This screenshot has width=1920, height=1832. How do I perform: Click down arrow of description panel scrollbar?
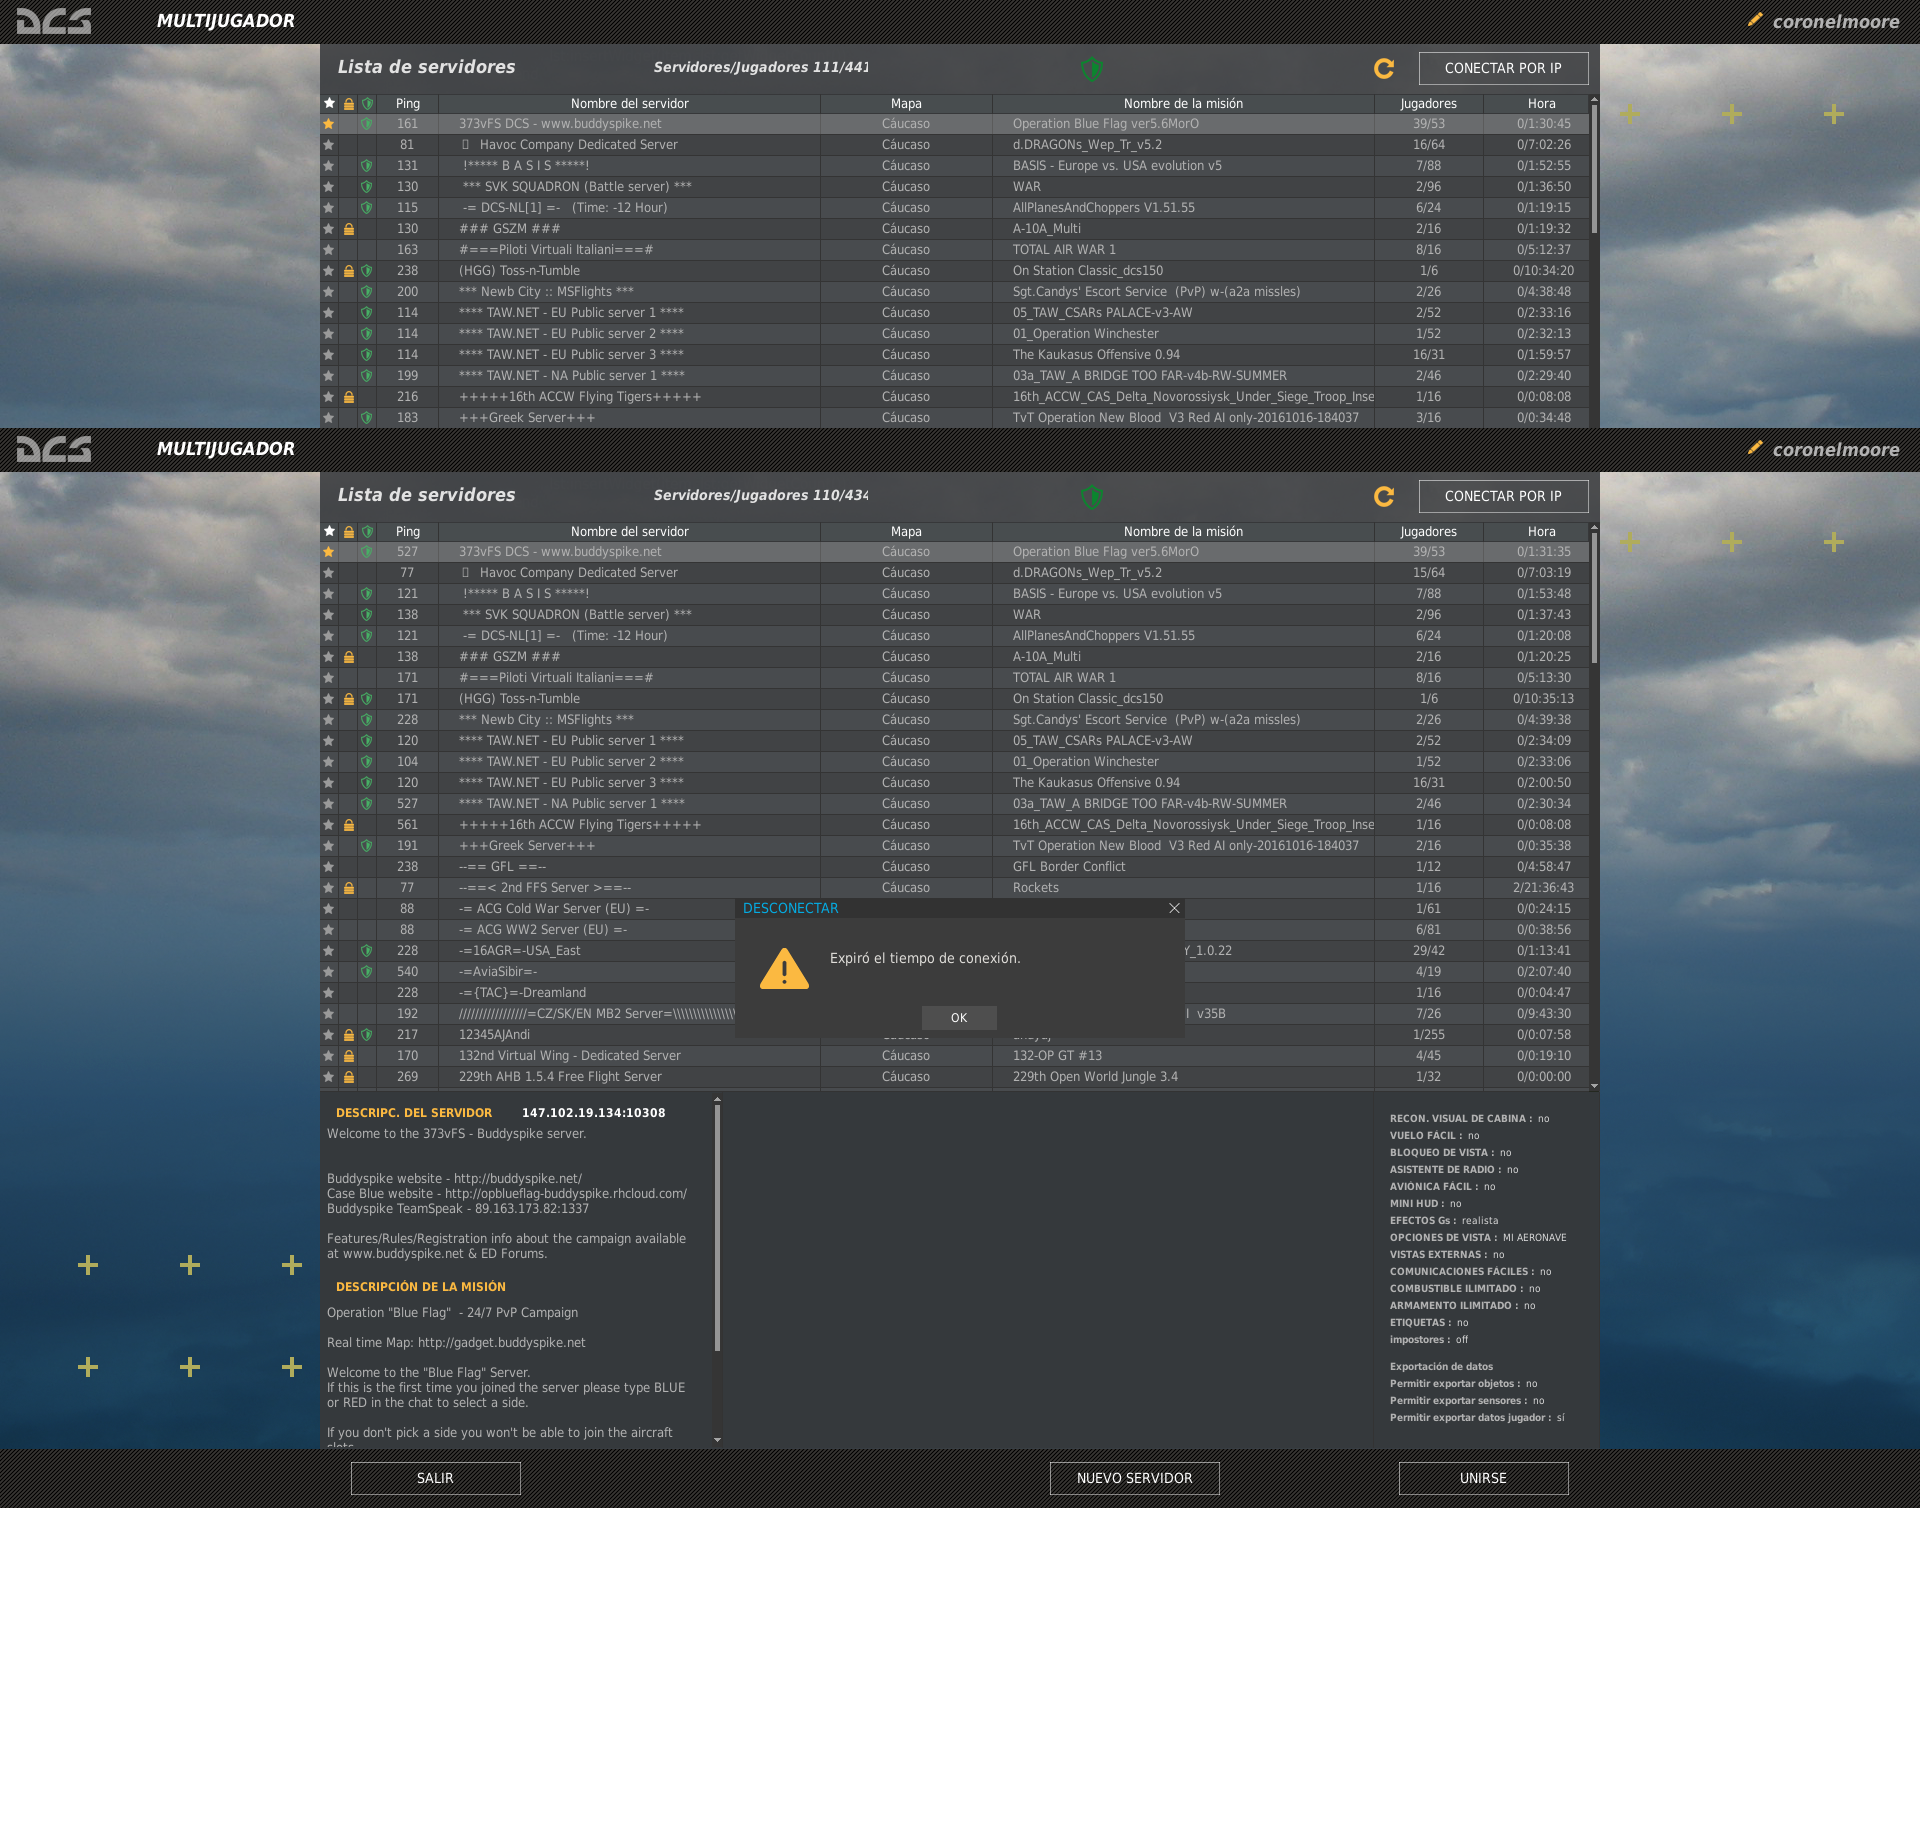click(x=717, y=1440)
